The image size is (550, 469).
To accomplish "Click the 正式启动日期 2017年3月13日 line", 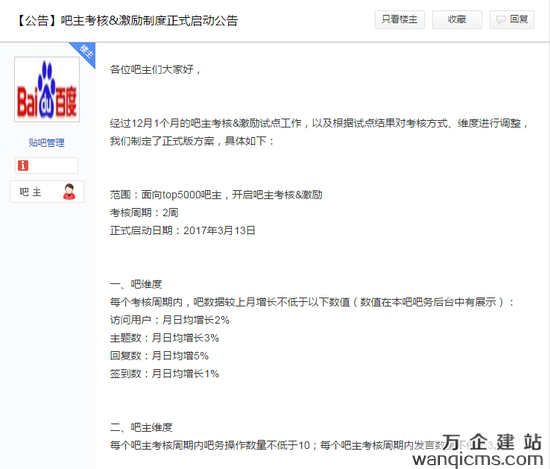I will pos(182,230).
